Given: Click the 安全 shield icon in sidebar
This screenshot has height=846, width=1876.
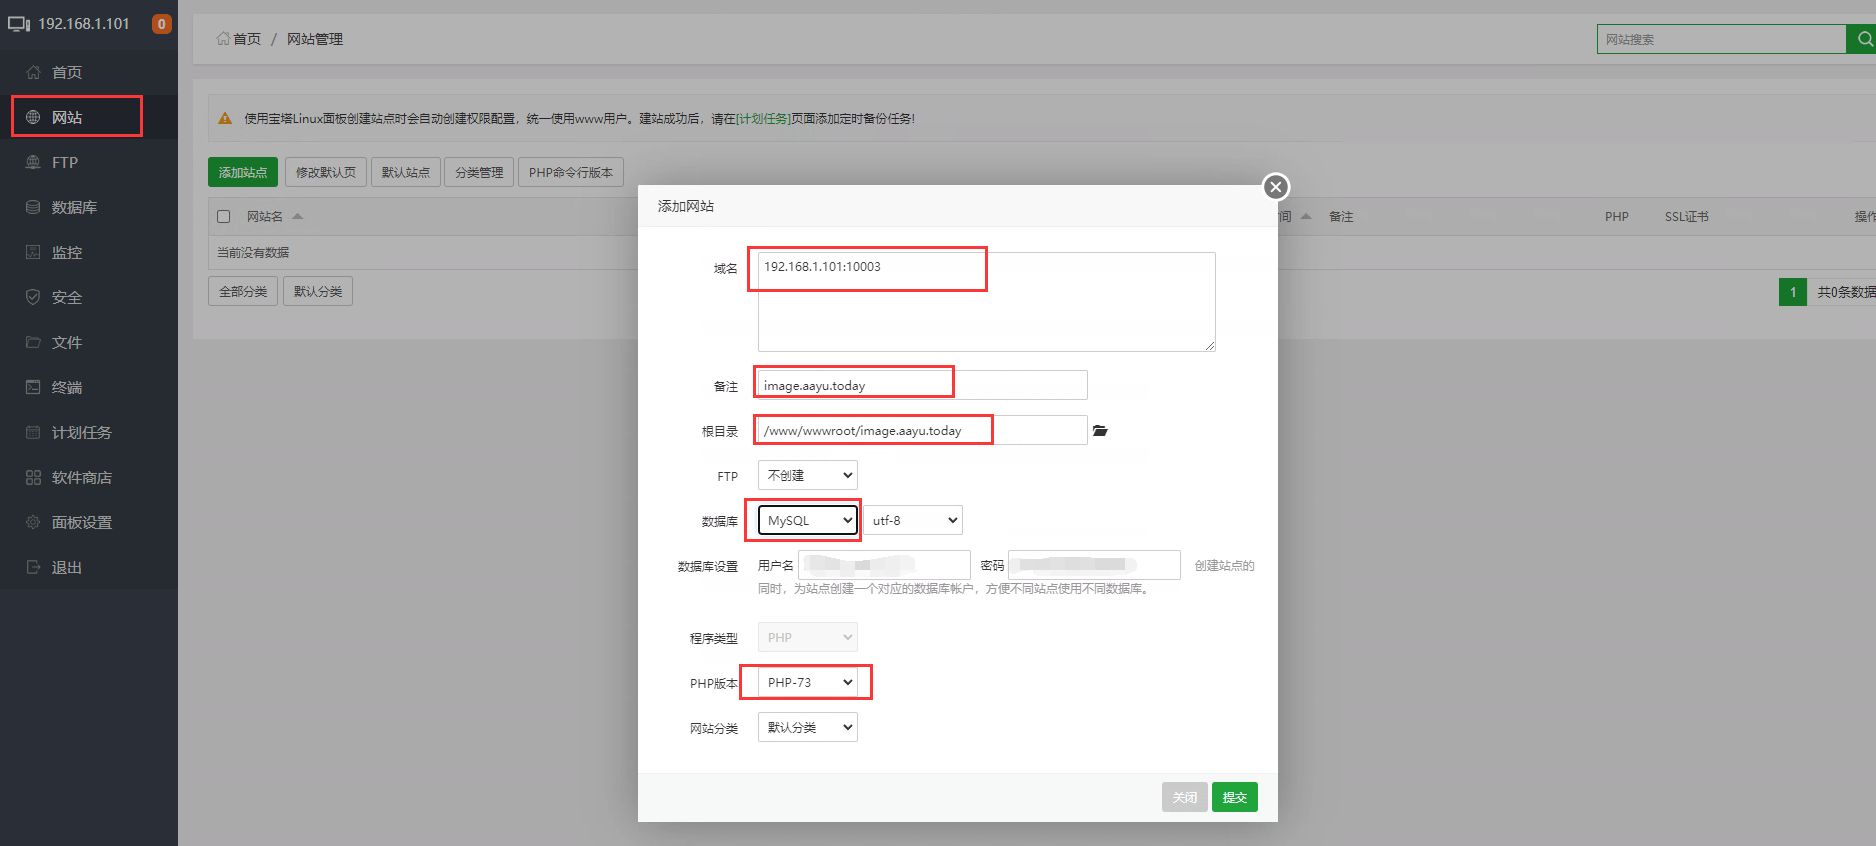Looking at the screenshot, I should point(33,298).
